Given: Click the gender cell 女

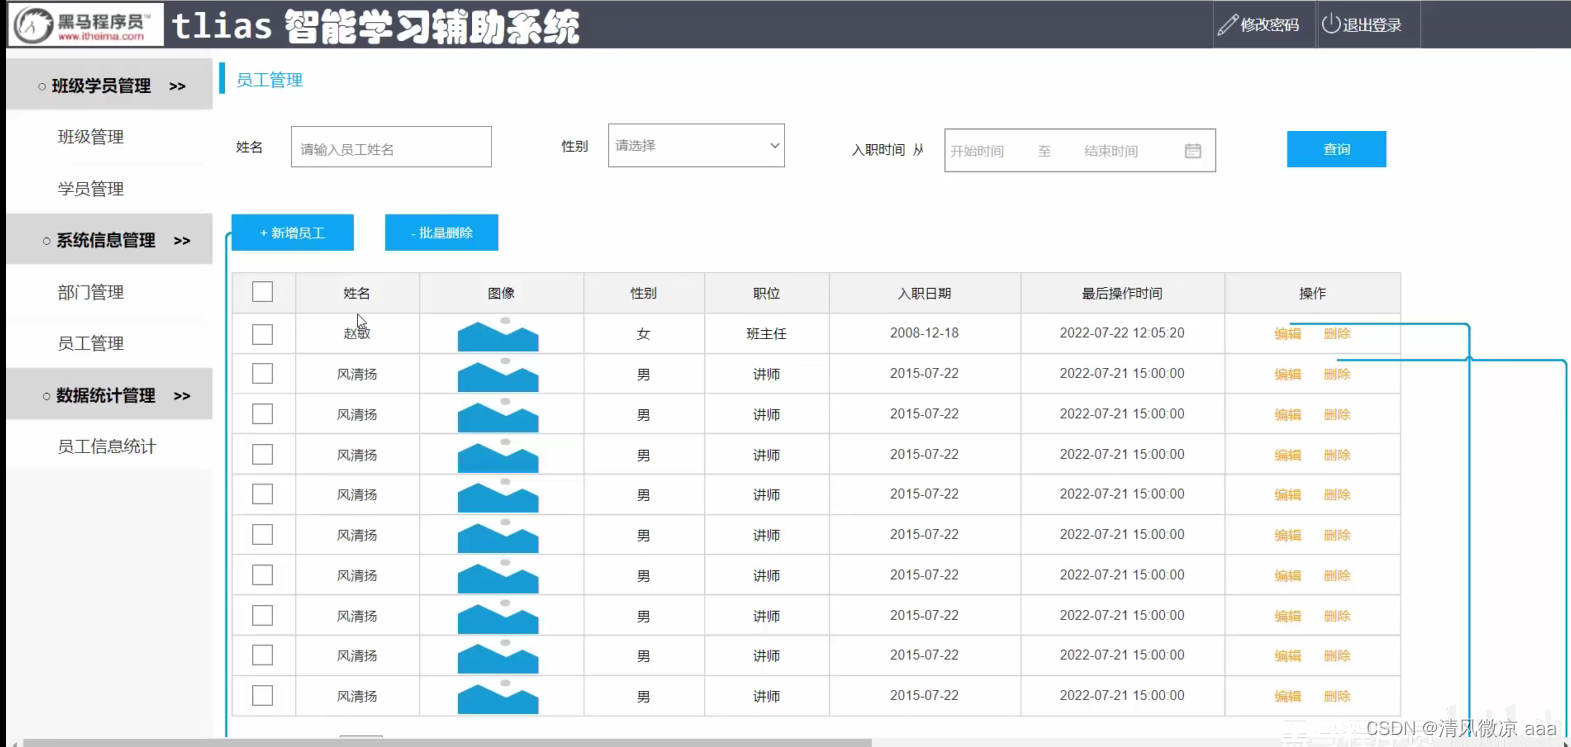Looking at the screenshot, I should pyautogui.click(x=643, y=334).
